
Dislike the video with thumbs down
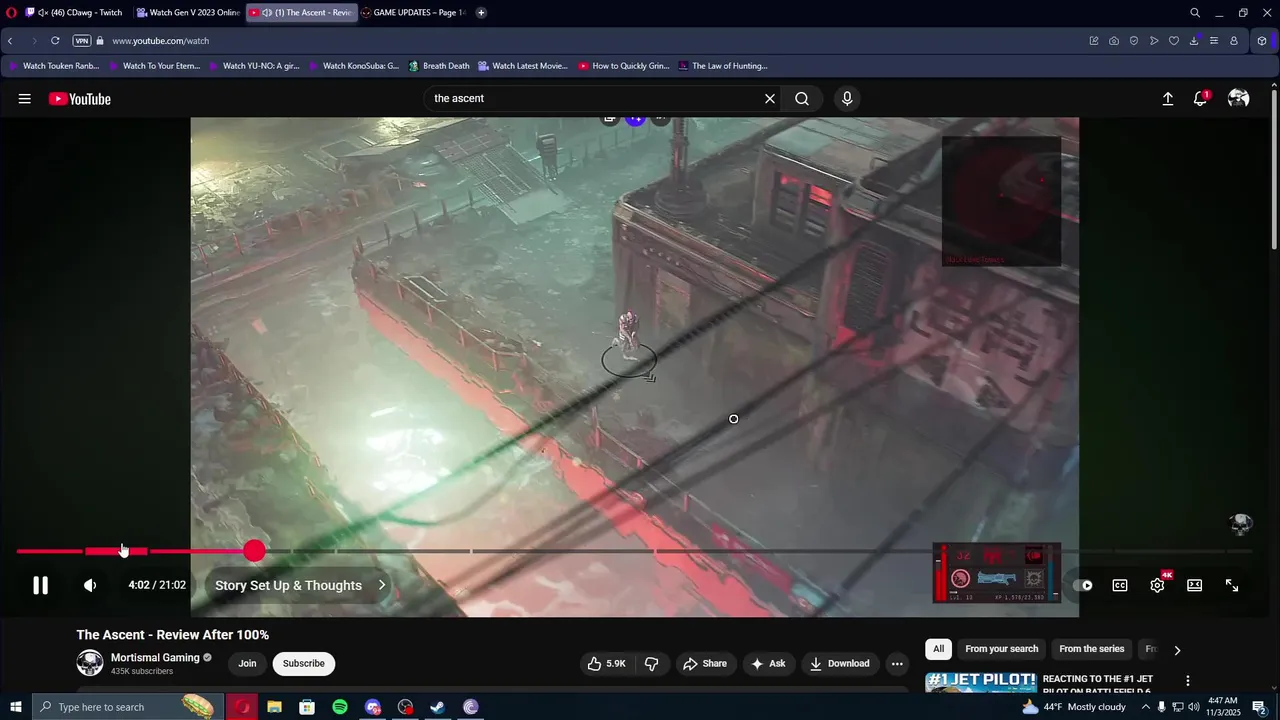(x=651, y=664)
